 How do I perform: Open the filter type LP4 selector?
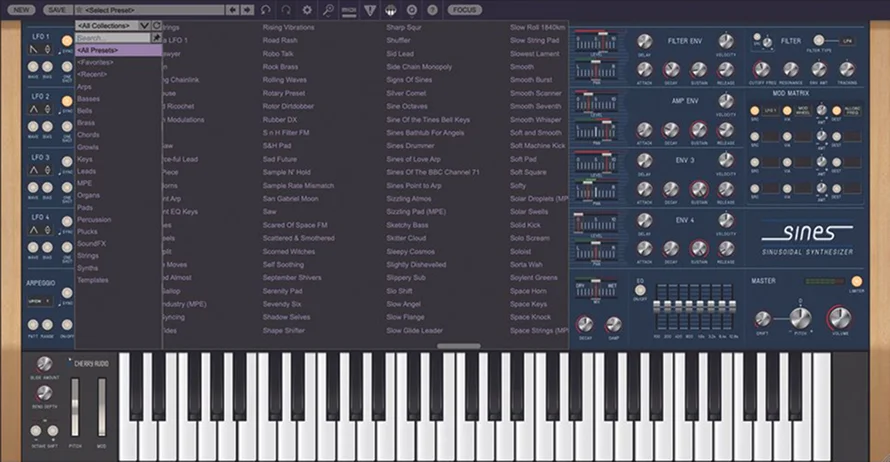point(847,41)
